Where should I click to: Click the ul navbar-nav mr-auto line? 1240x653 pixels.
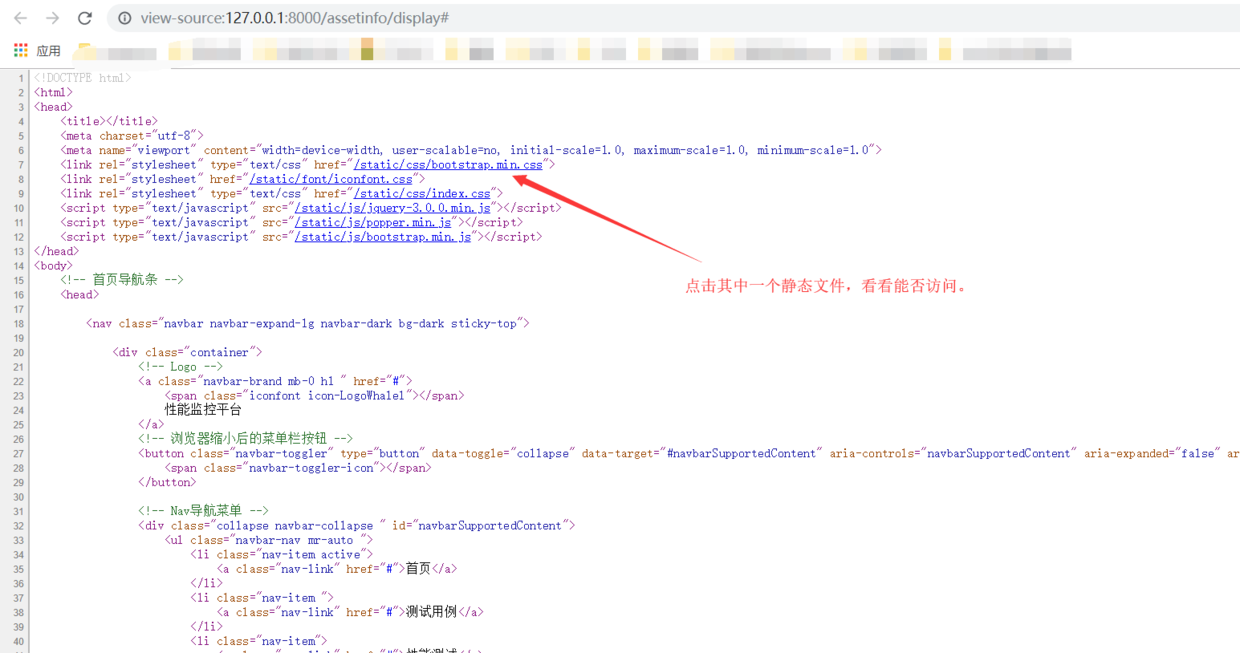pyautogui.click(x=268, y=539)
